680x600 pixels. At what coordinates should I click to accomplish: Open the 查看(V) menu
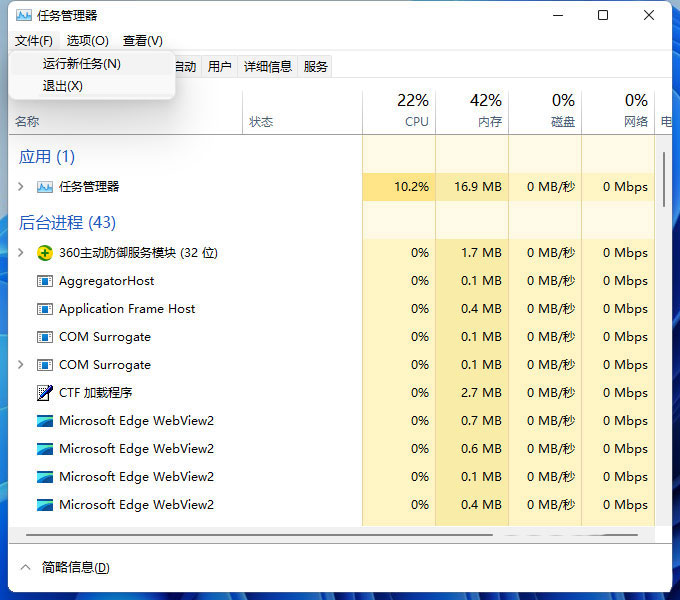pyautogui.click(x=142, y=41)
